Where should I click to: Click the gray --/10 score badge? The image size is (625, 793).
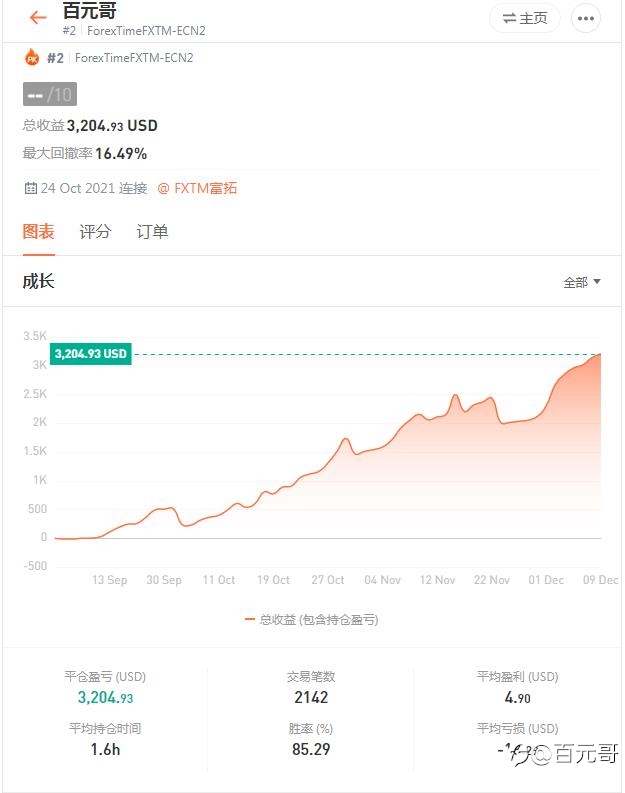point(50,94)
